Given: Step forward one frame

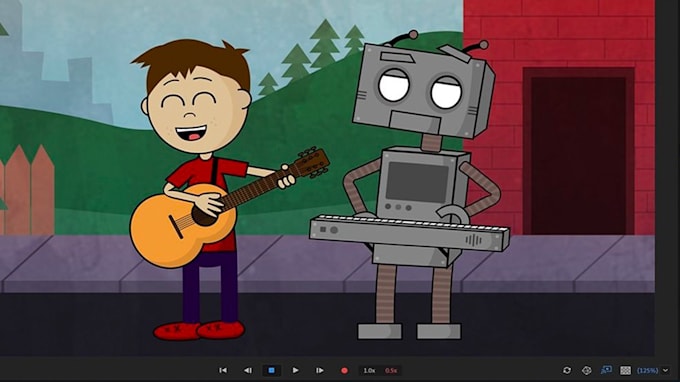Looking at the screenshot, I should (x=320, y=370).
